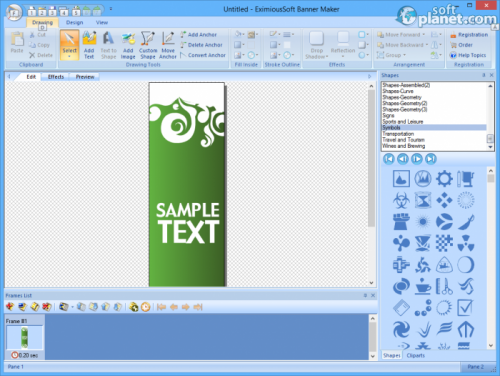
Task: Select the Edit canvas tab
Action: [x=31, y=77]
